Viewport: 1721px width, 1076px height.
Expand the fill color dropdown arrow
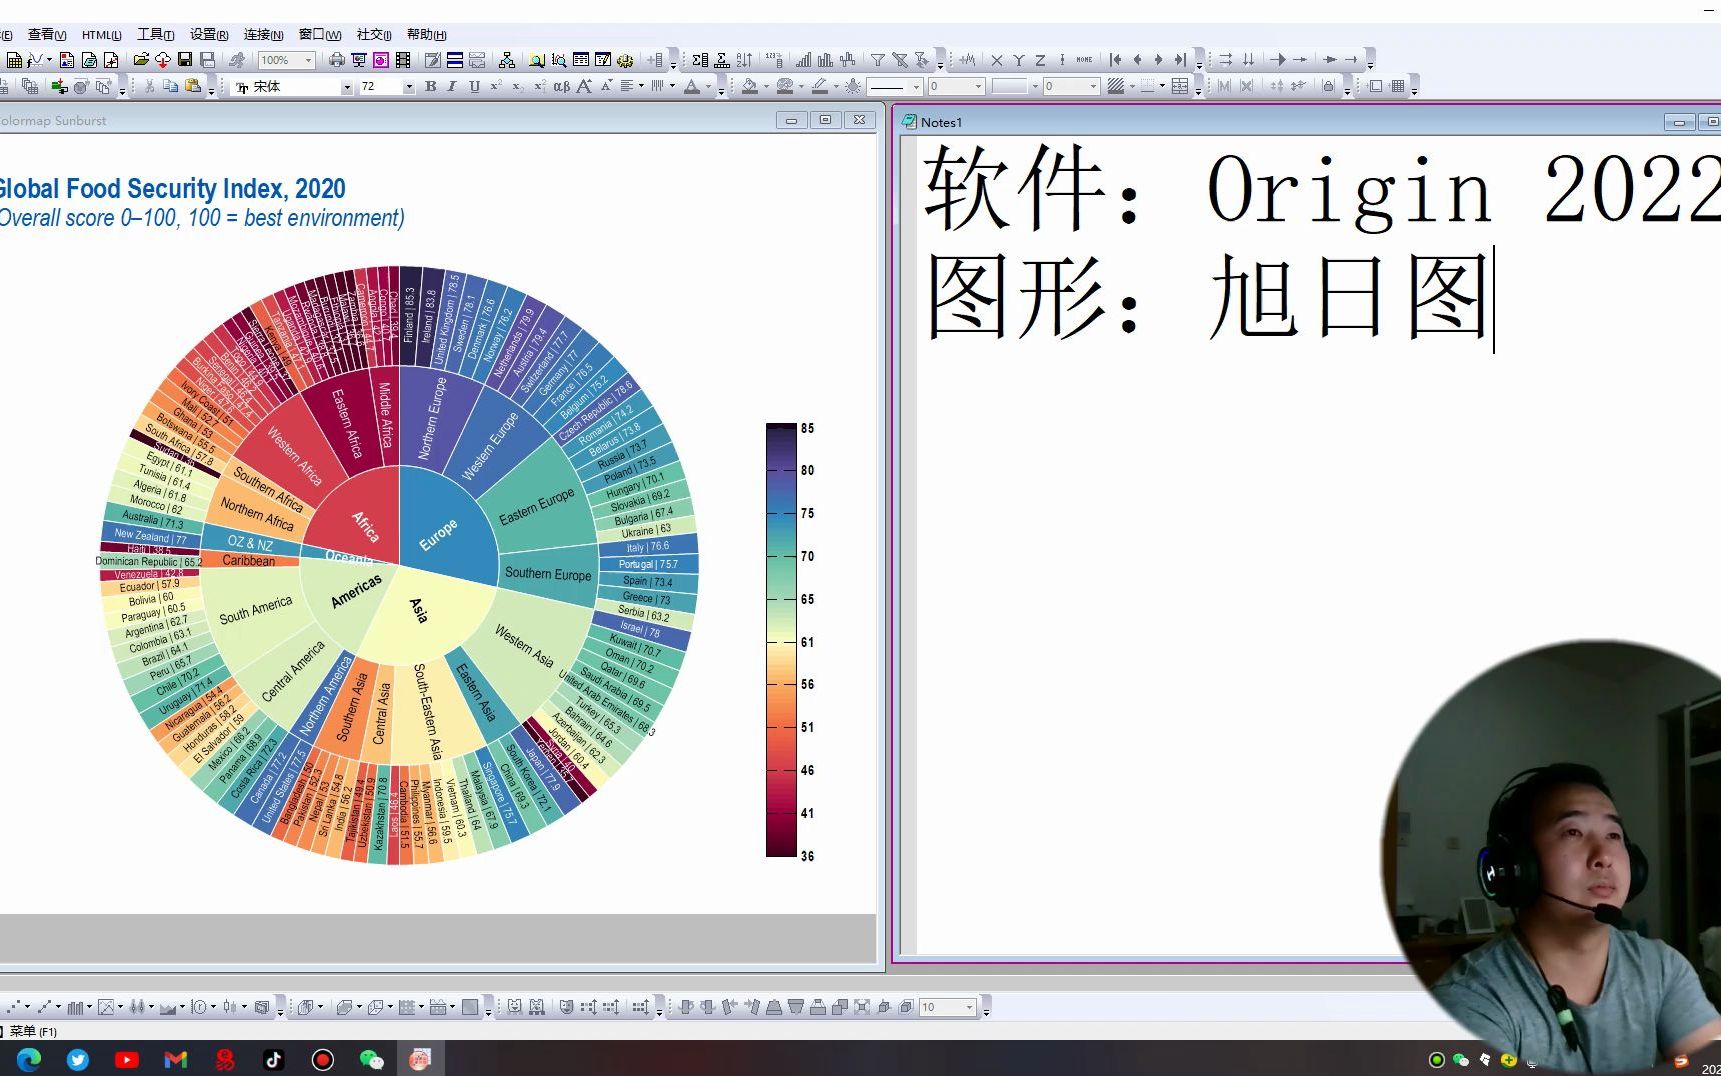(x=766, y=87)
